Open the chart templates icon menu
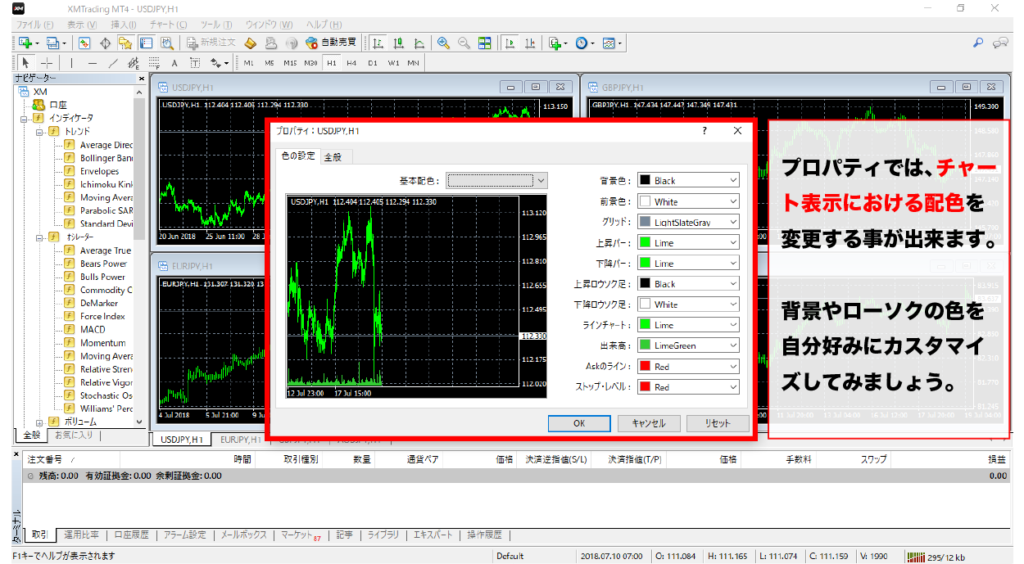 pyautogui.click(x=611, y=43)
